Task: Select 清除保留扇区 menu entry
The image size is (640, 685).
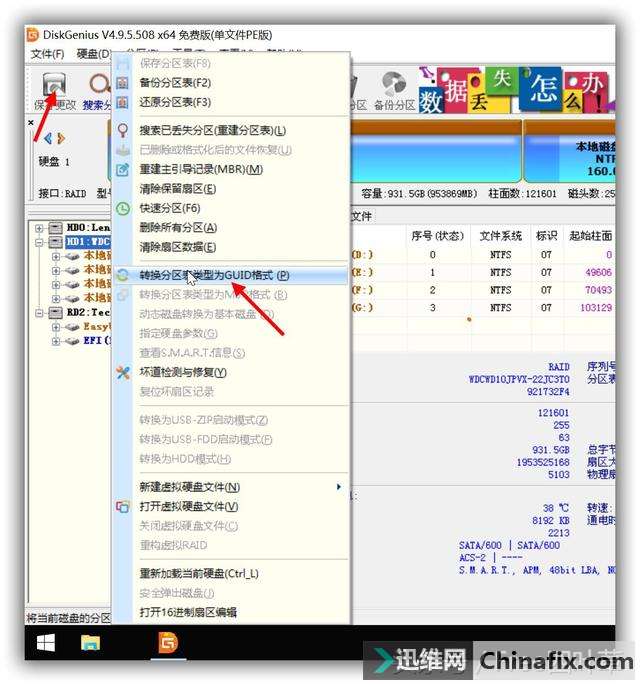Action: tap(178, 189)
